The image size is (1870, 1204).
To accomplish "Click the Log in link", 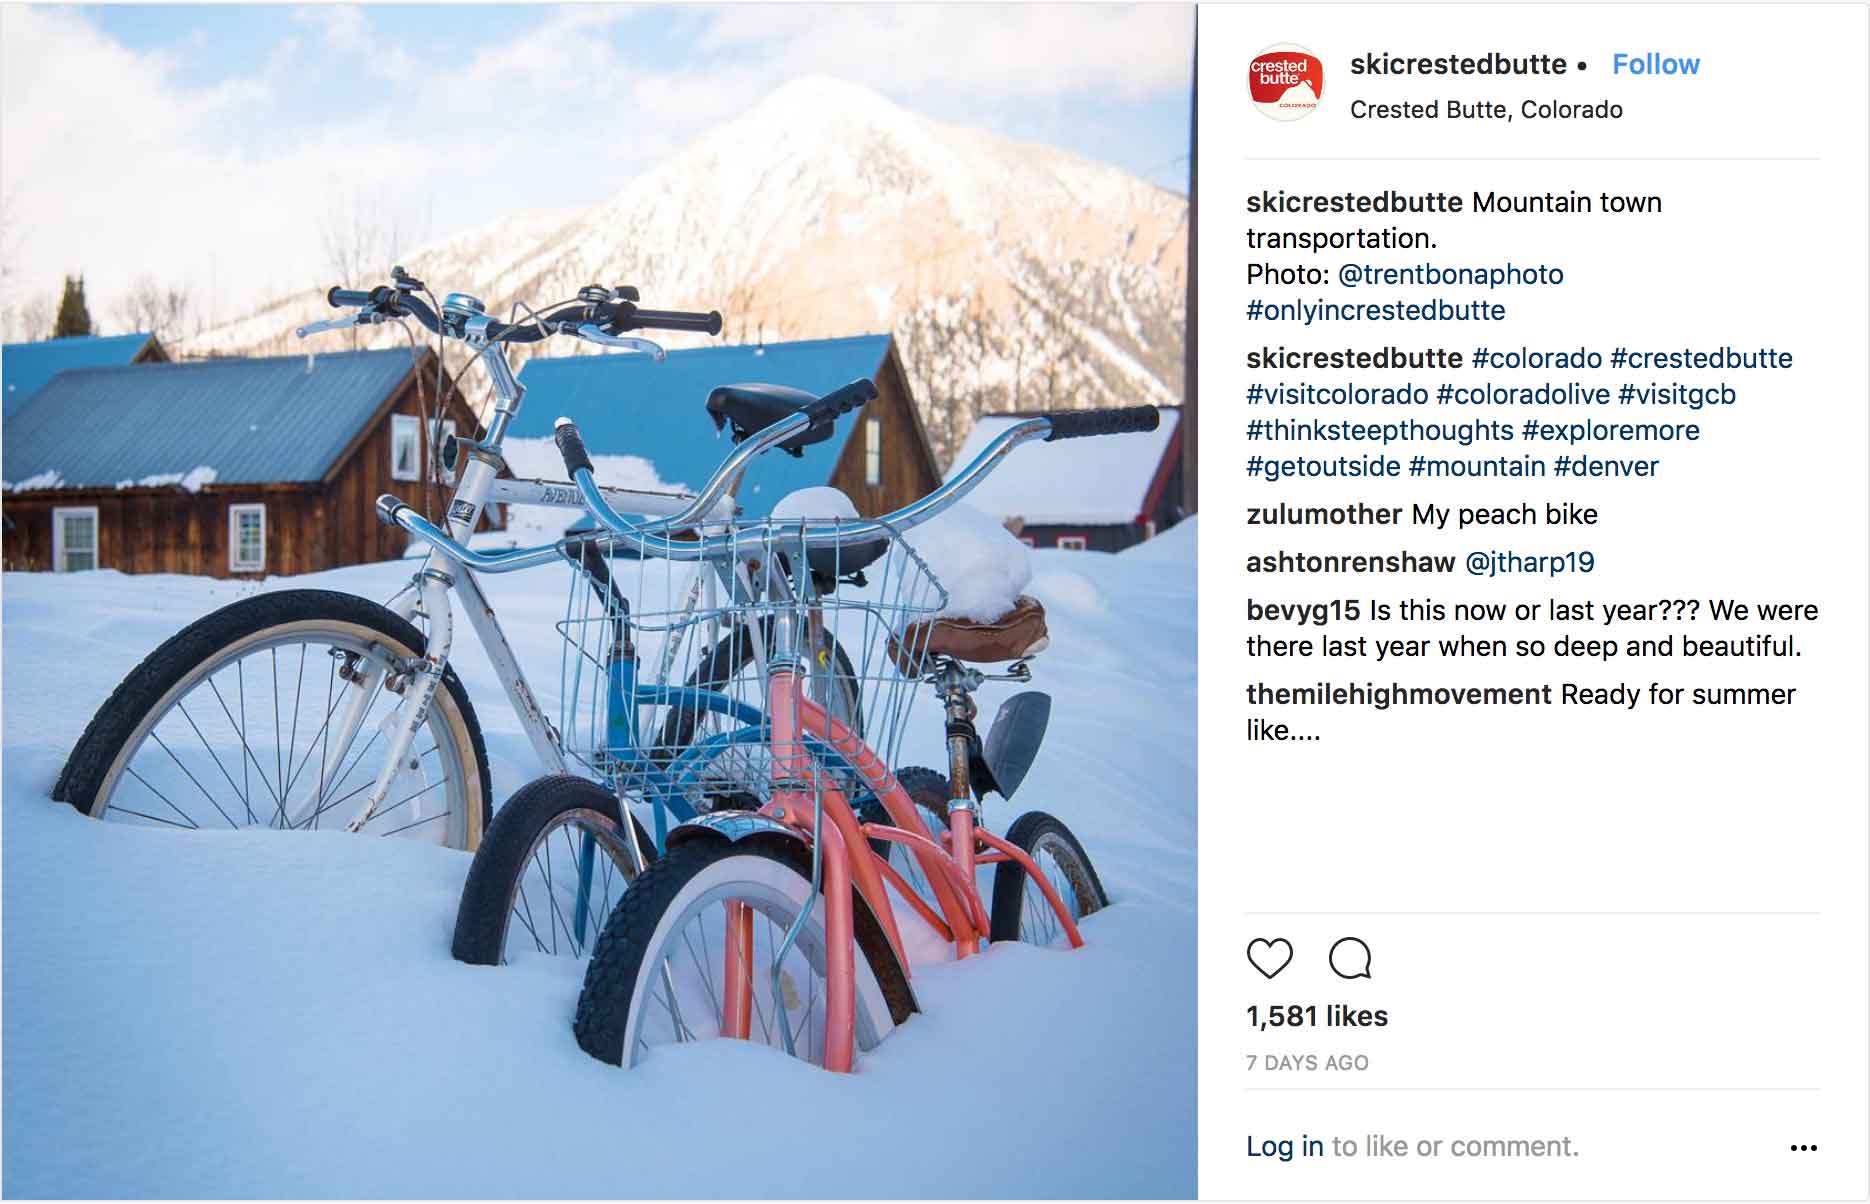I will pyautogui.click(x=1285, y=1146).
